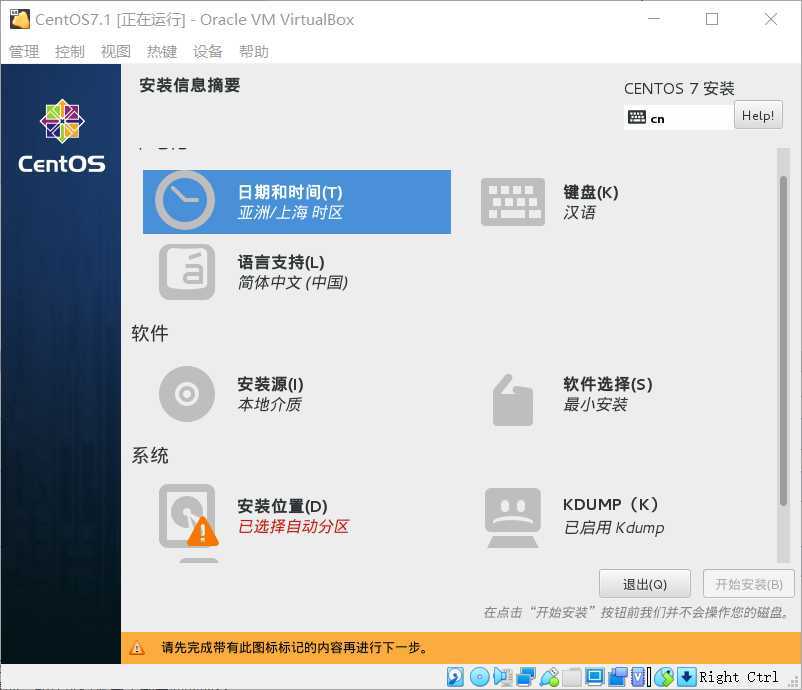
Task: Click the 开始安装(B) button
Action: [x=748, y=584]
